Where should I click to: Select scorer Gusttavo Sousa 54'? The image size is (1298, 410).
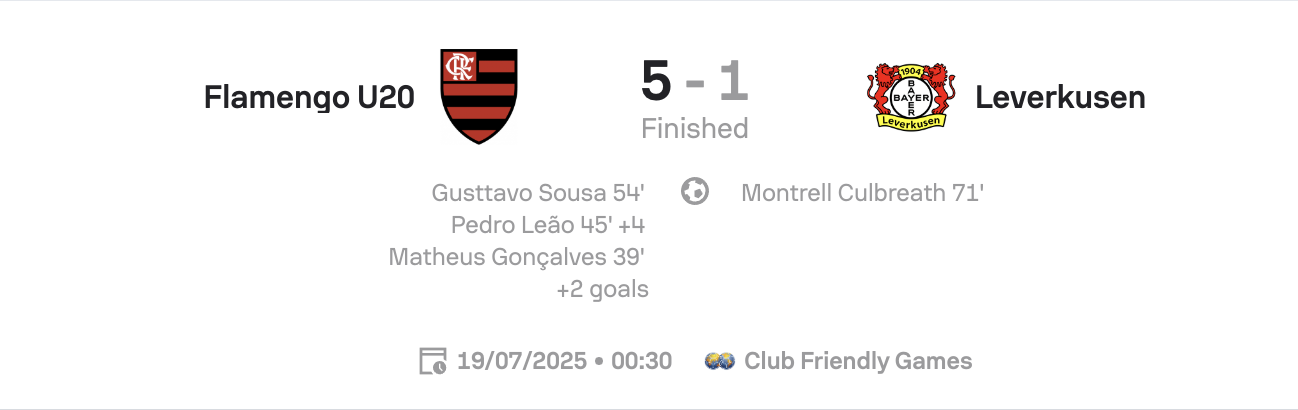(538, 193)
